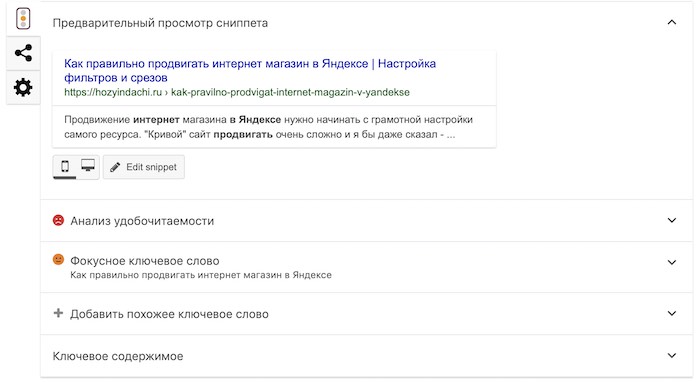
Task: Click the red sad face readability icon
Action: click(x=58, y=220)
